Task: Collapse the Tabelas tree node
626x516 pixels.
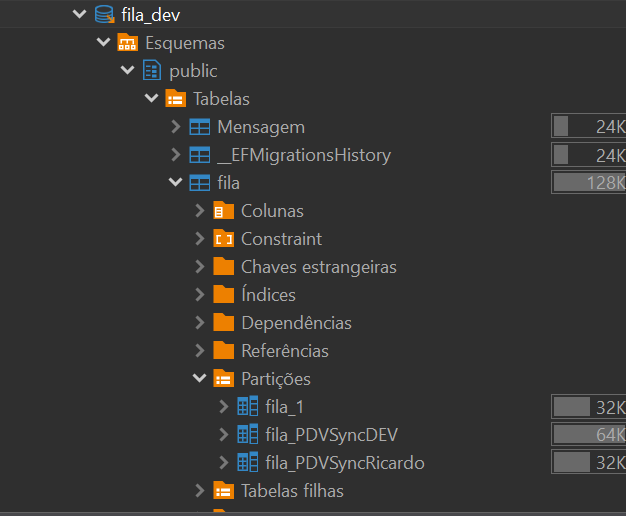Action: click(152, 99)
